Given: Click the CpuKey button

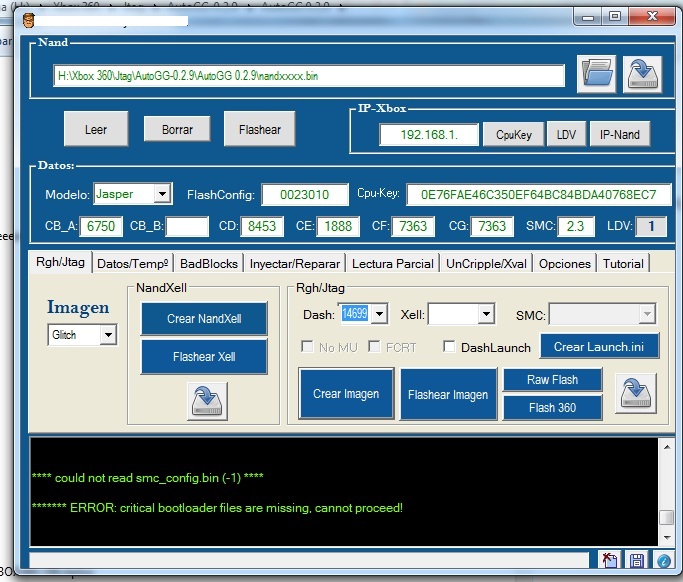Looking at the screenshot, I should [x=514, y=135].
